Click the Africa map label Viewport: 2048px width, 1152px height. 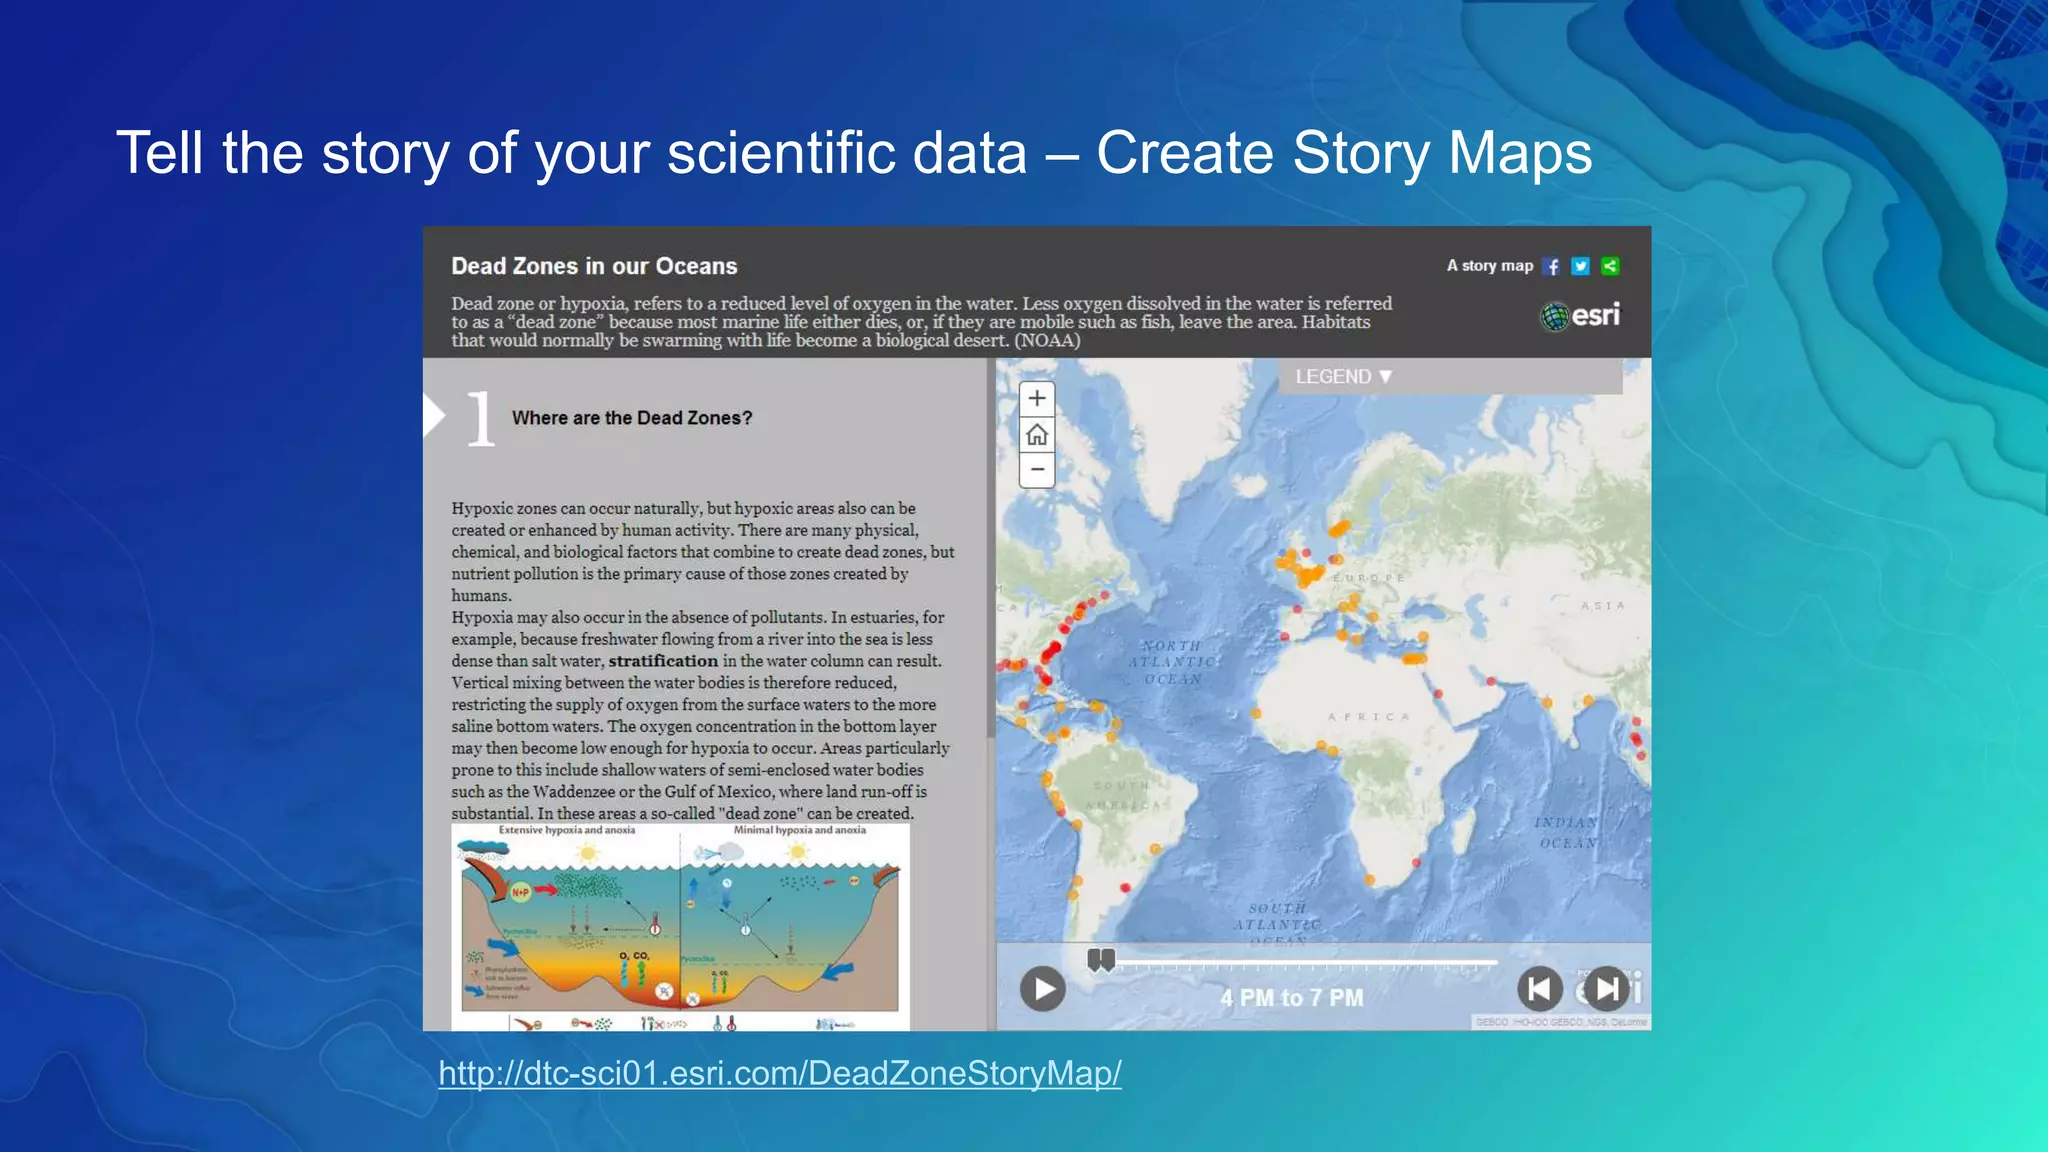(1369, 717)
